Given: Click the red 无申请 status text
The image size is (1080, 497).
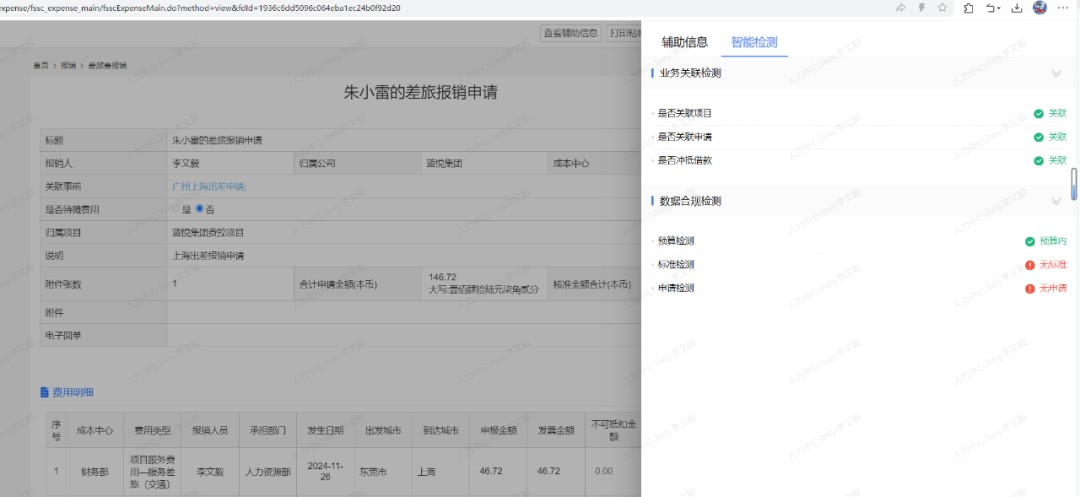Looking at the screenshot, I should 1053,288.
